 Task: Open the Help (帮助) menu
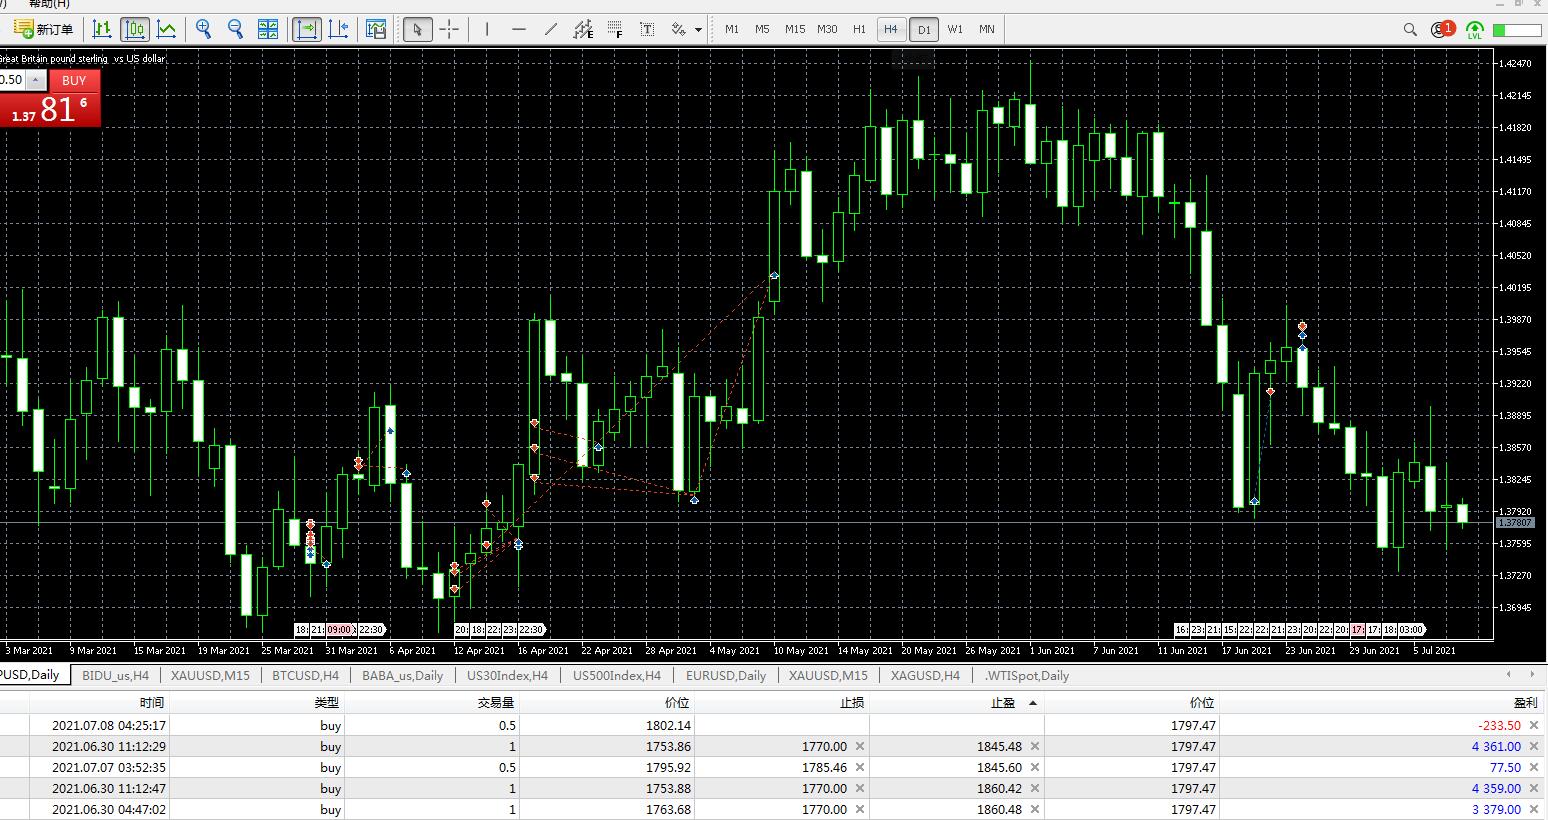[48, 4]
